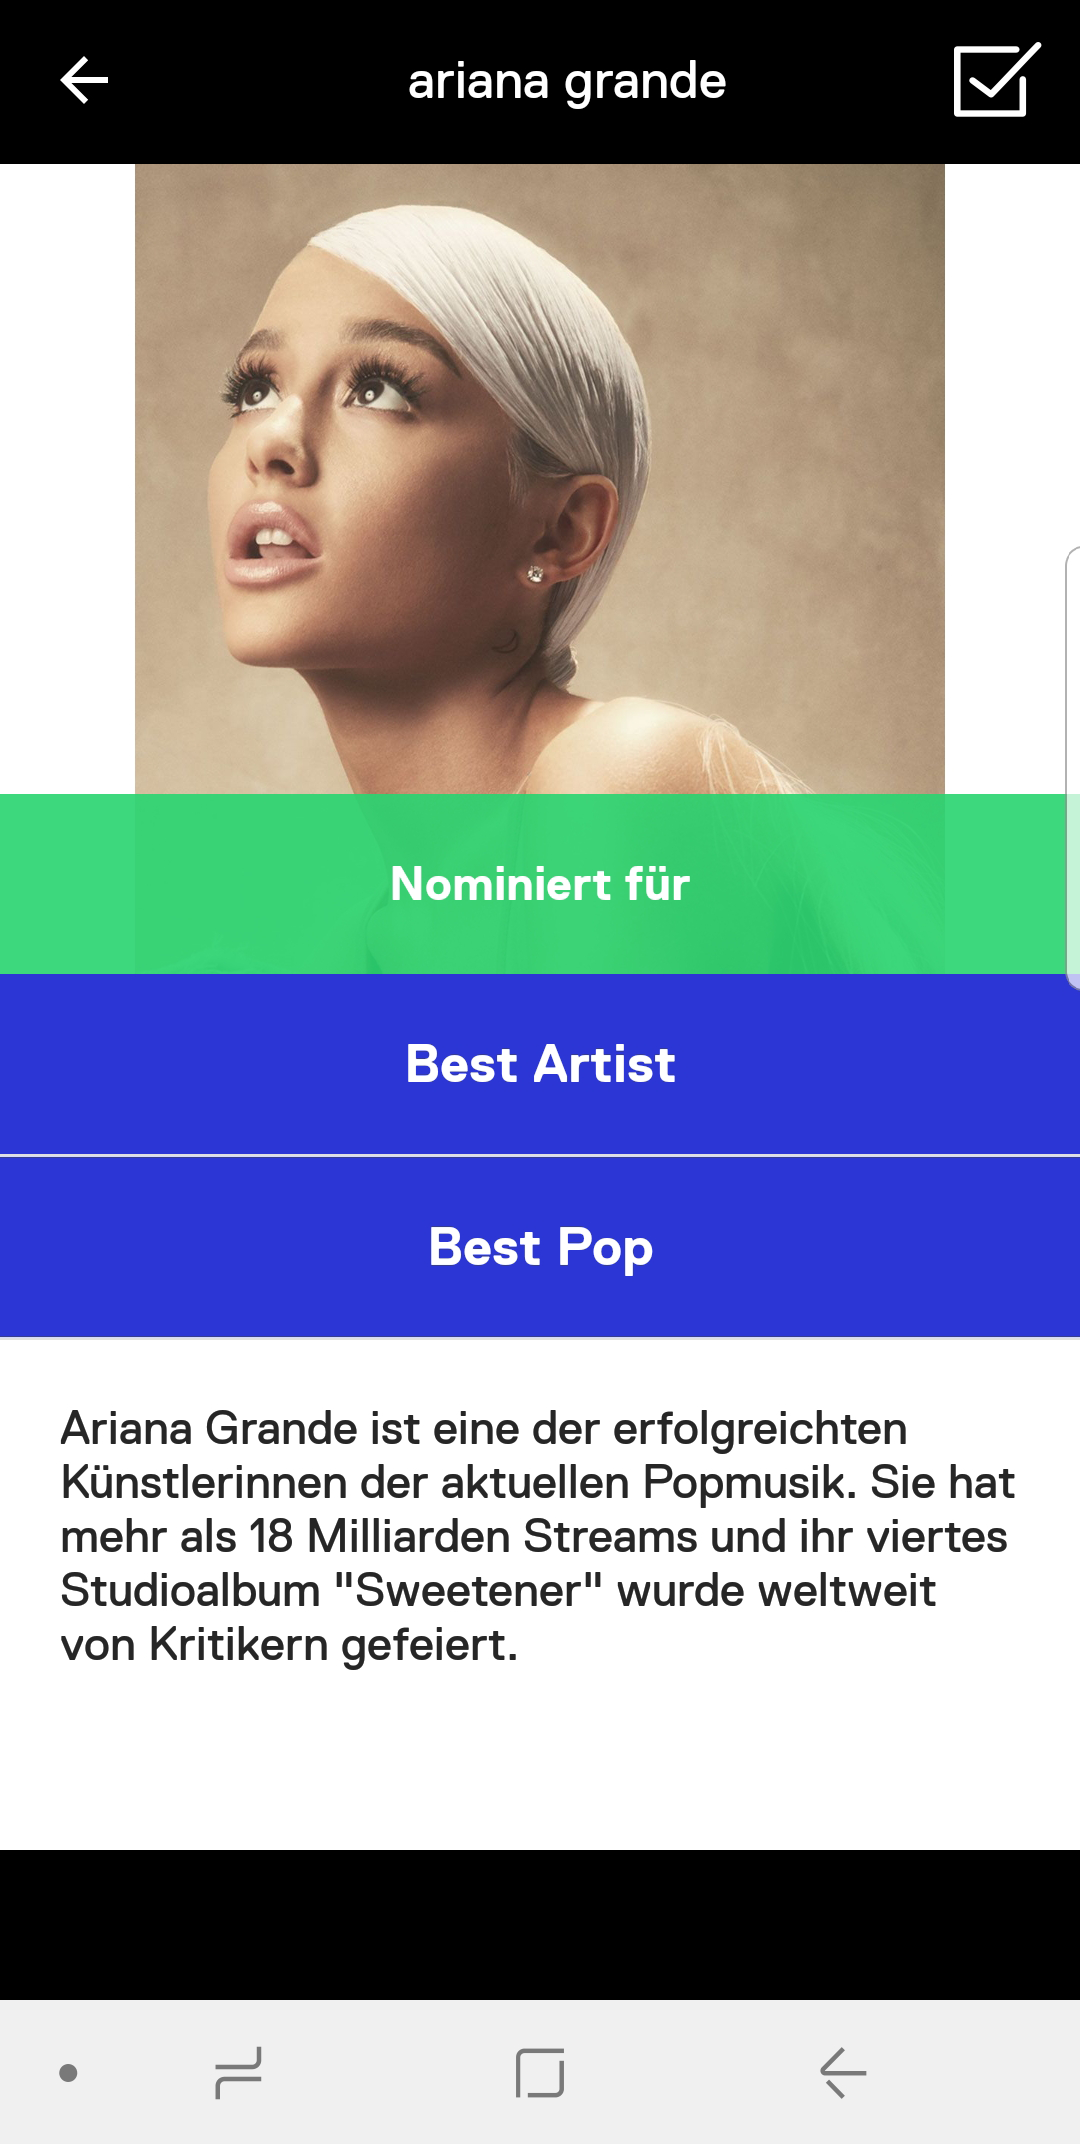Viewport: 1080px width, 2144px height.
Task: Tap the green 'Nominiert für' banner
Action: point(540,884)
